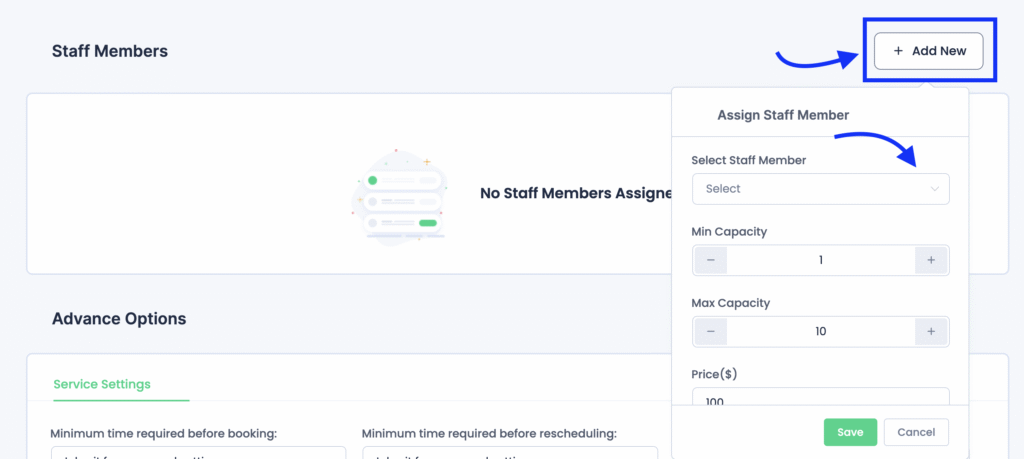Increase Max Capacity with plus icon
The image size is (1024, 459).
[x=931, y=332]
